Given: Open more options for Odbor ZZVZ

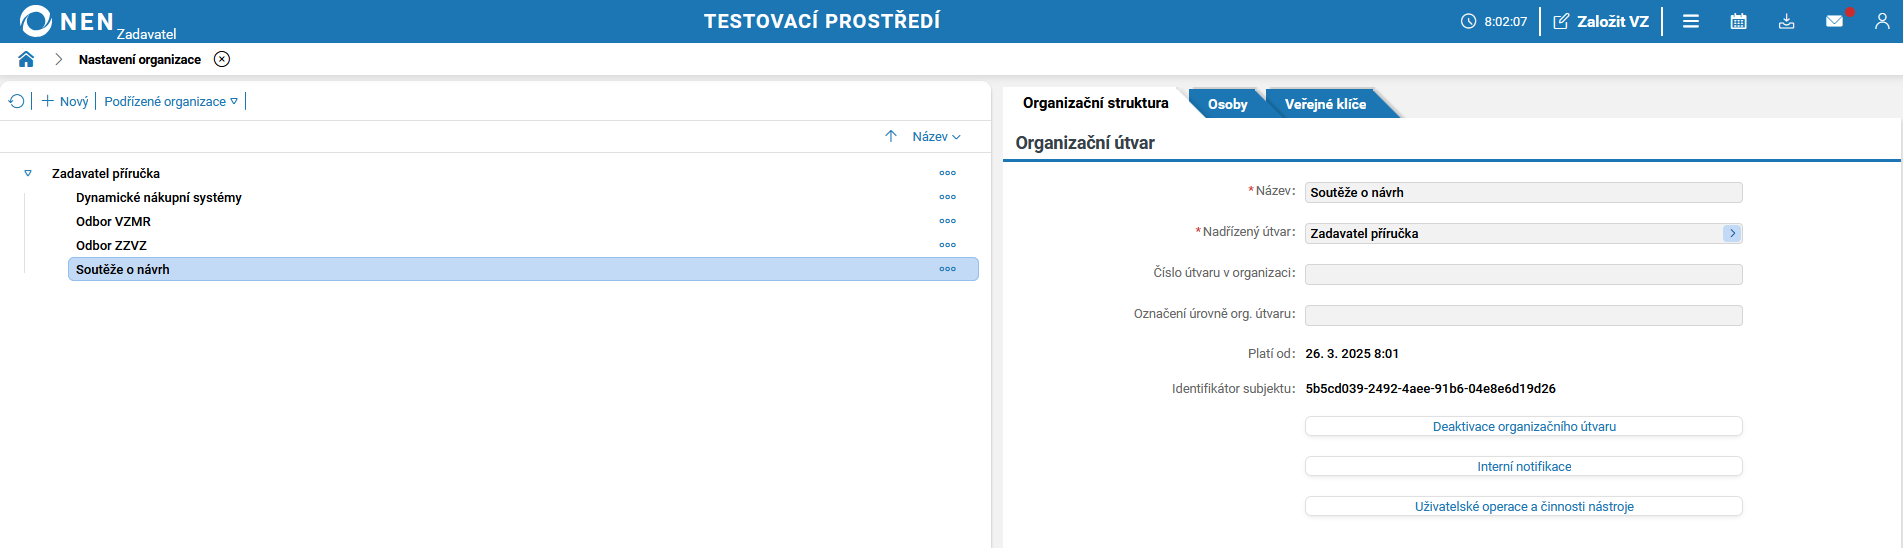Looking at the screenshot, I should click(947, 245).
